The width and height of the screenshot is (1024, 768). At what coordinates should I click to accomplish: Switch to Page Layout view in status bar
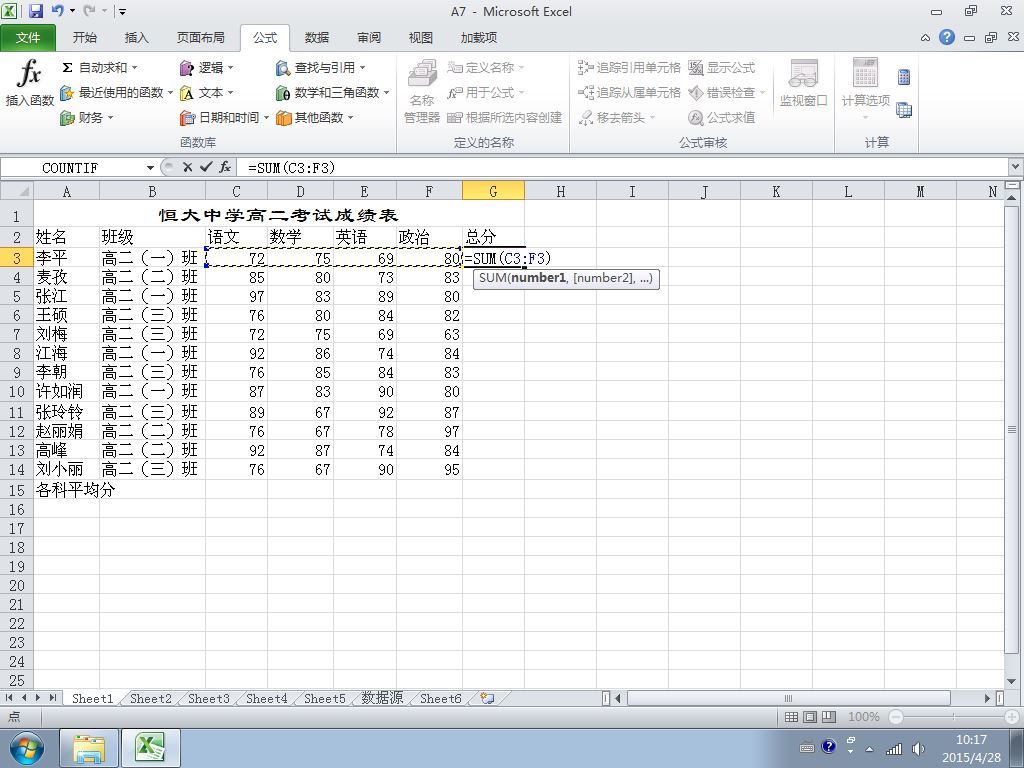pyautogui.click(x=810, y=717)
